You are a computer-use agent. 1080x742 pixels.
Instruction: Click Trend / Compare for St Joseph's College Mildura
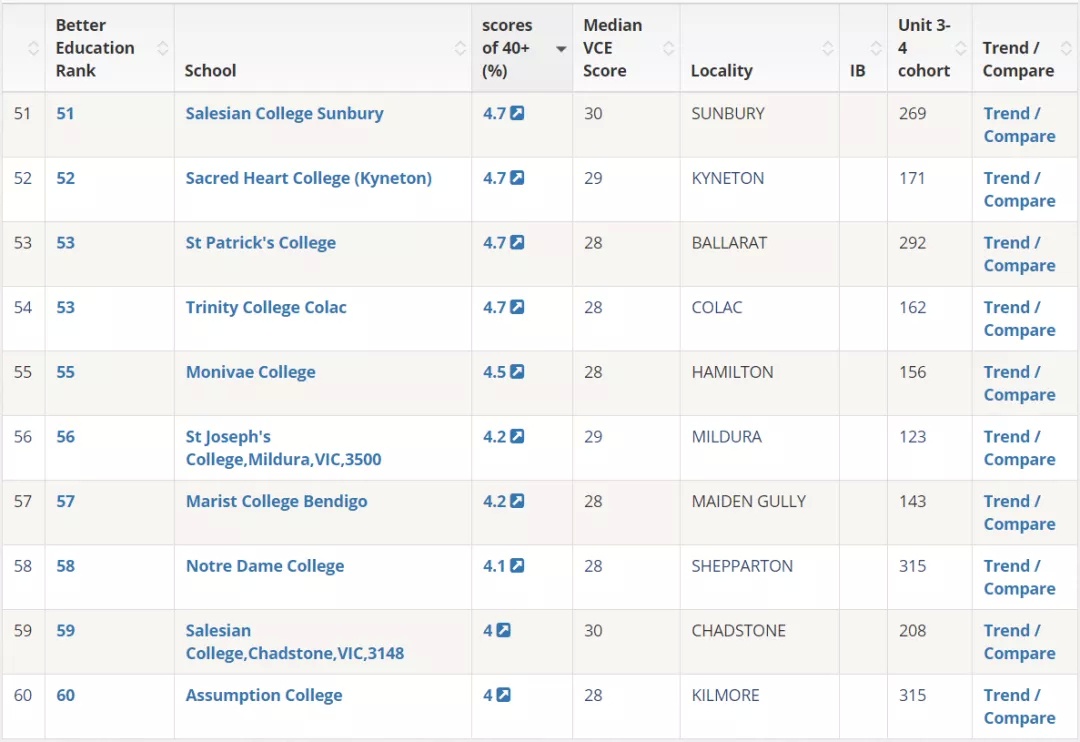point(1019,448)
